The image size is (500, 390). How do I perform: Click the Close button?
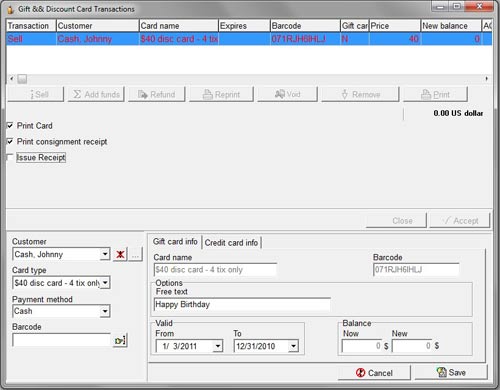click(x=396, y=221)
